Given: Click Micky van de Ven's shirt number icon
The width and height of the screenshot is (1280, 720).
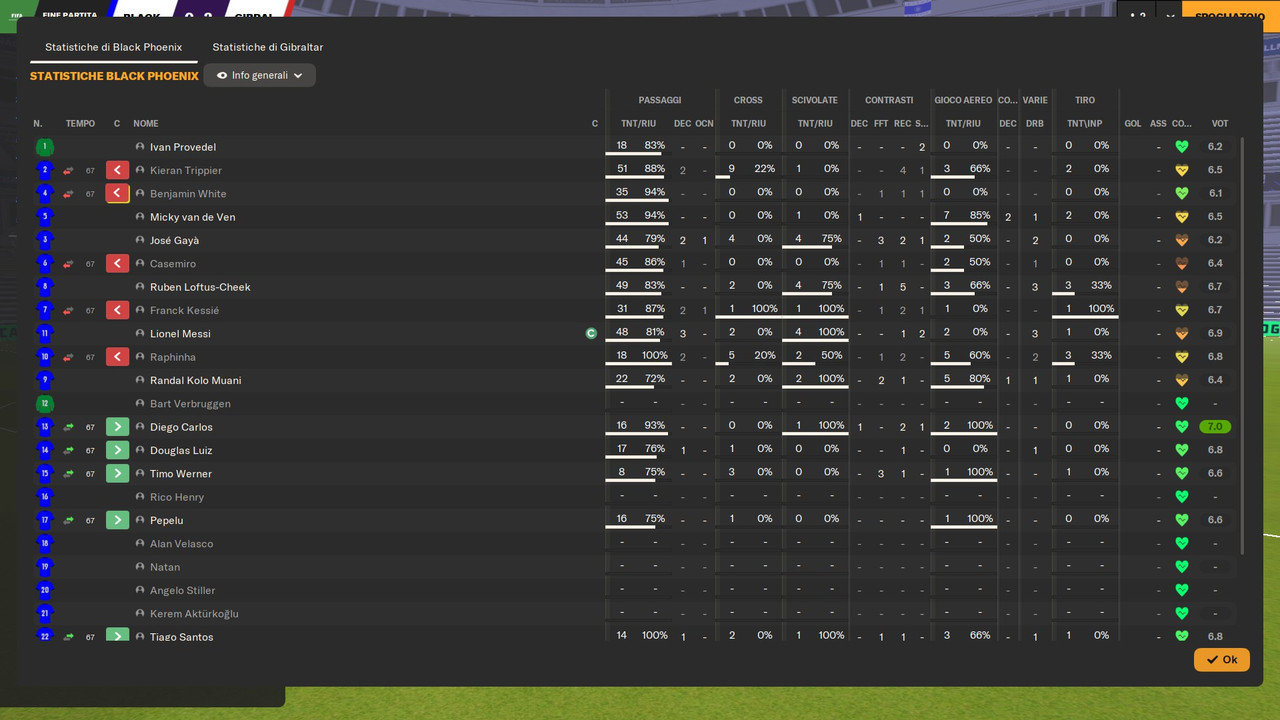Looking at the screenshot, I should pyautogui.click(x=44, y=217).
